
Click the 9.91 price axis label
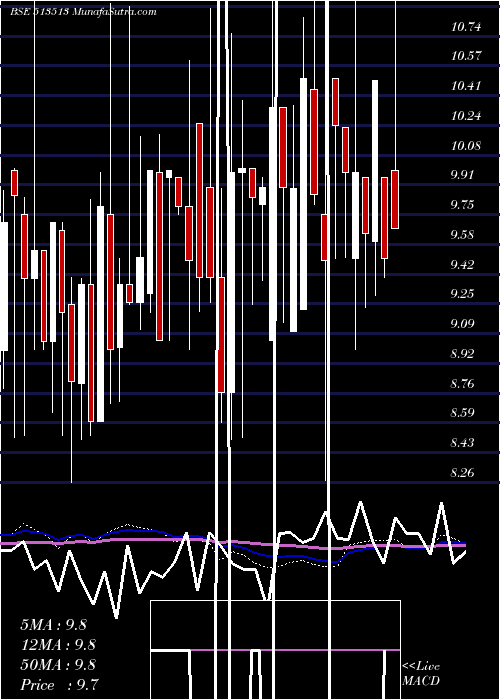462,175
